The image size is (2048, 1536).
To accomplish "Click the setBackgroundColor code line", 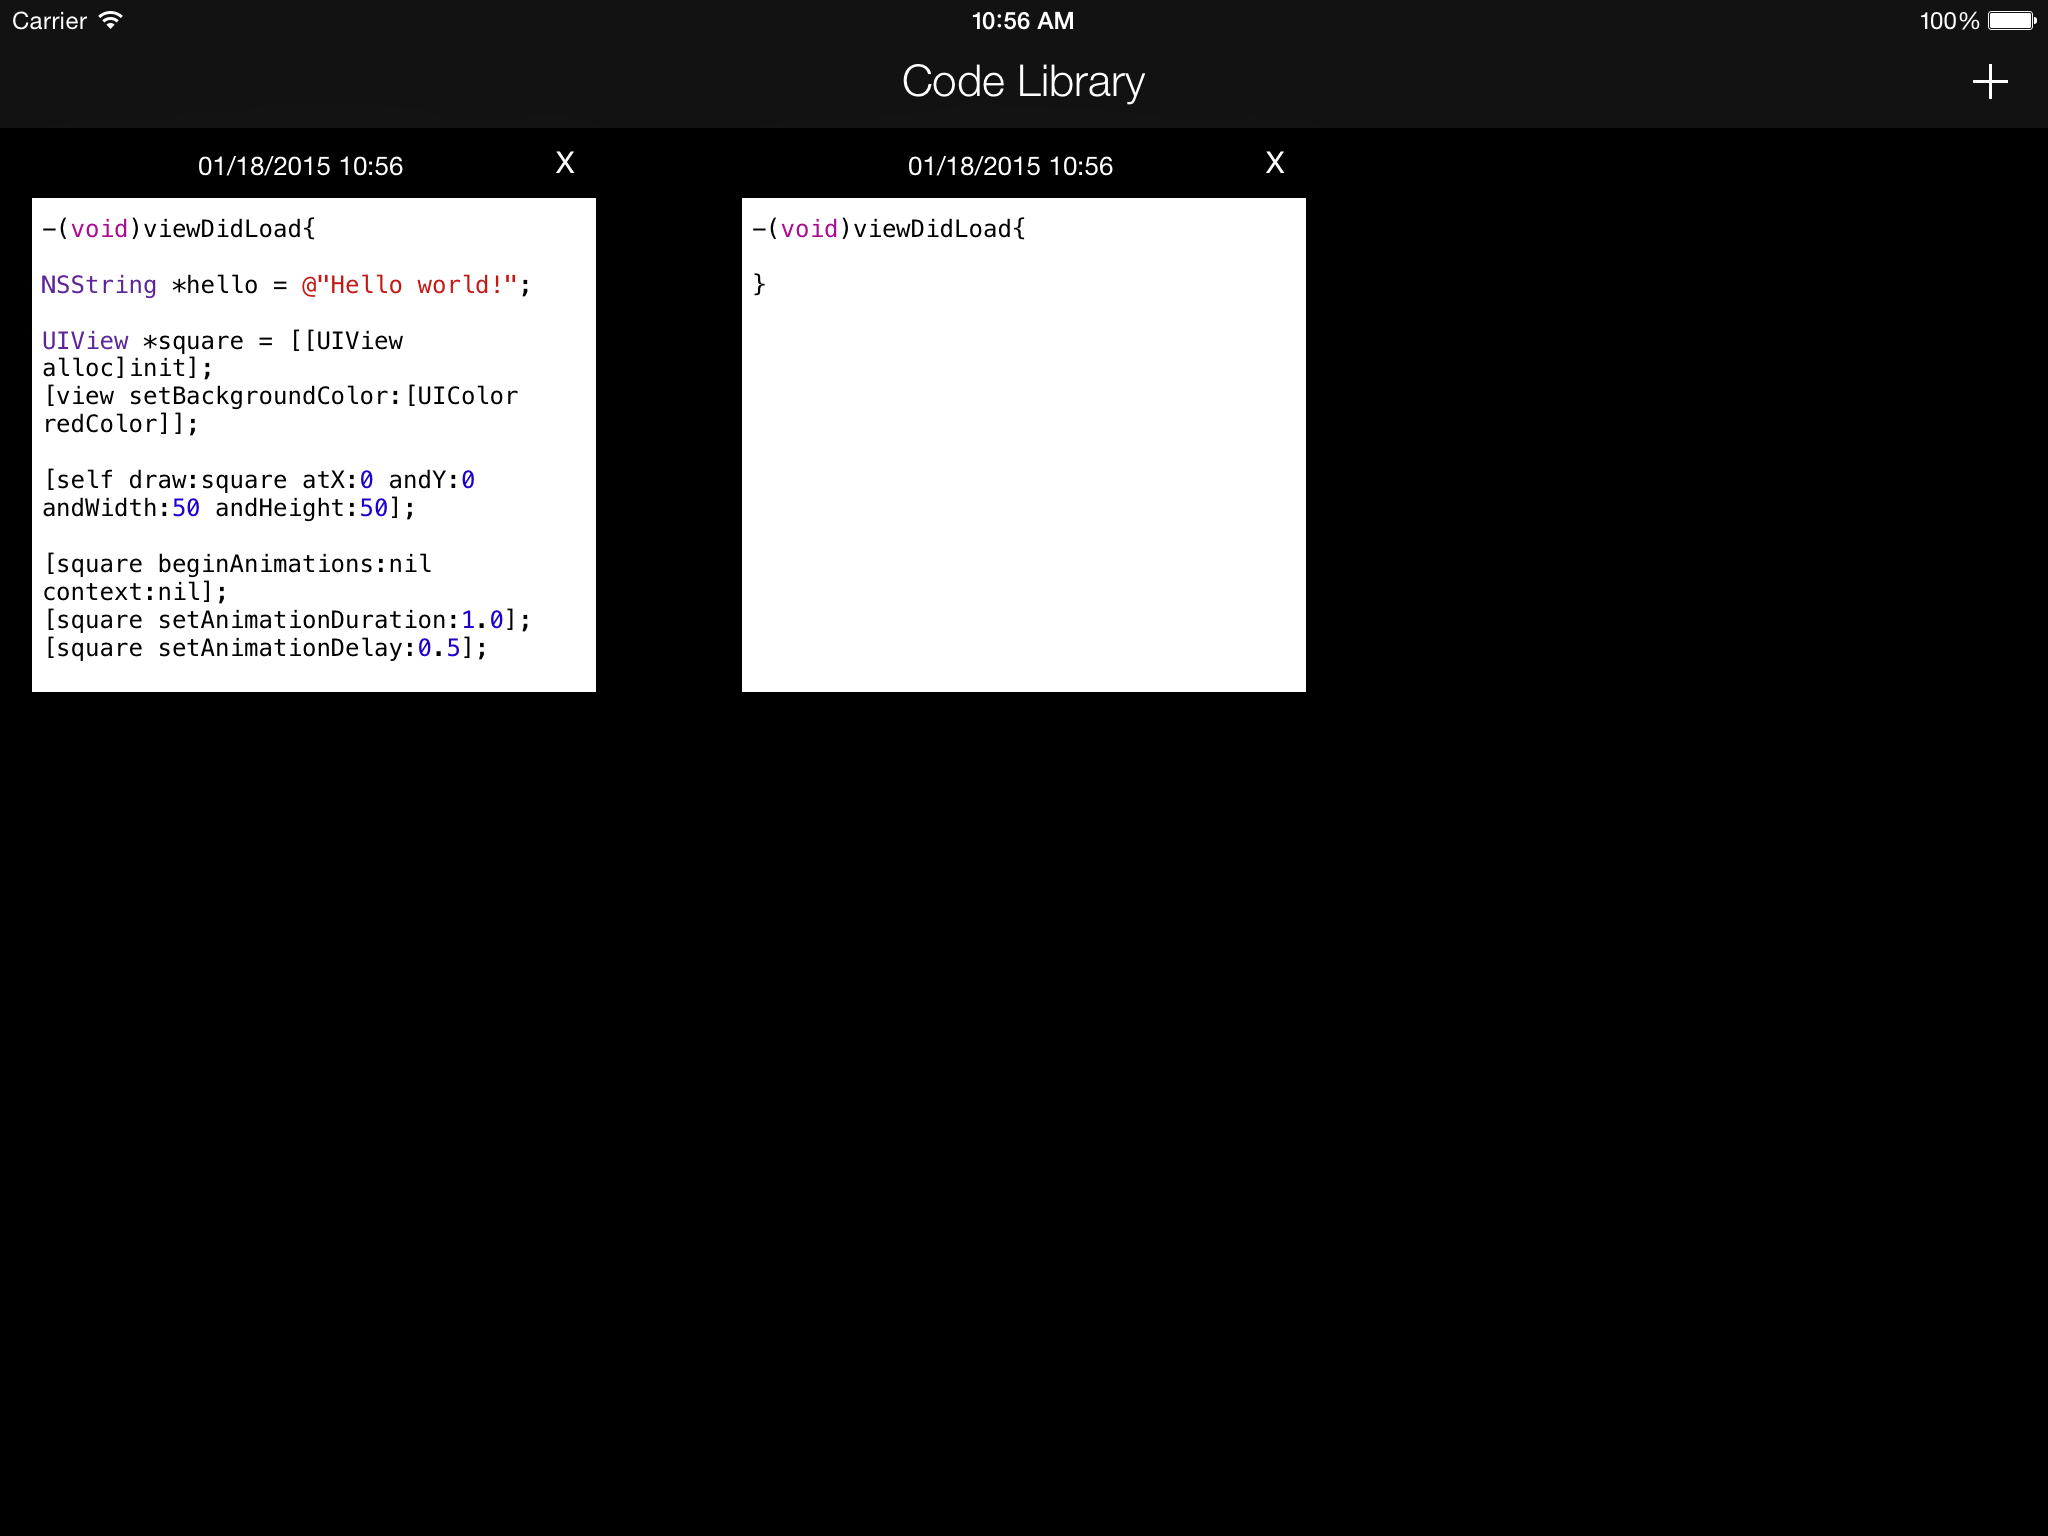I will tap(280, 396).
